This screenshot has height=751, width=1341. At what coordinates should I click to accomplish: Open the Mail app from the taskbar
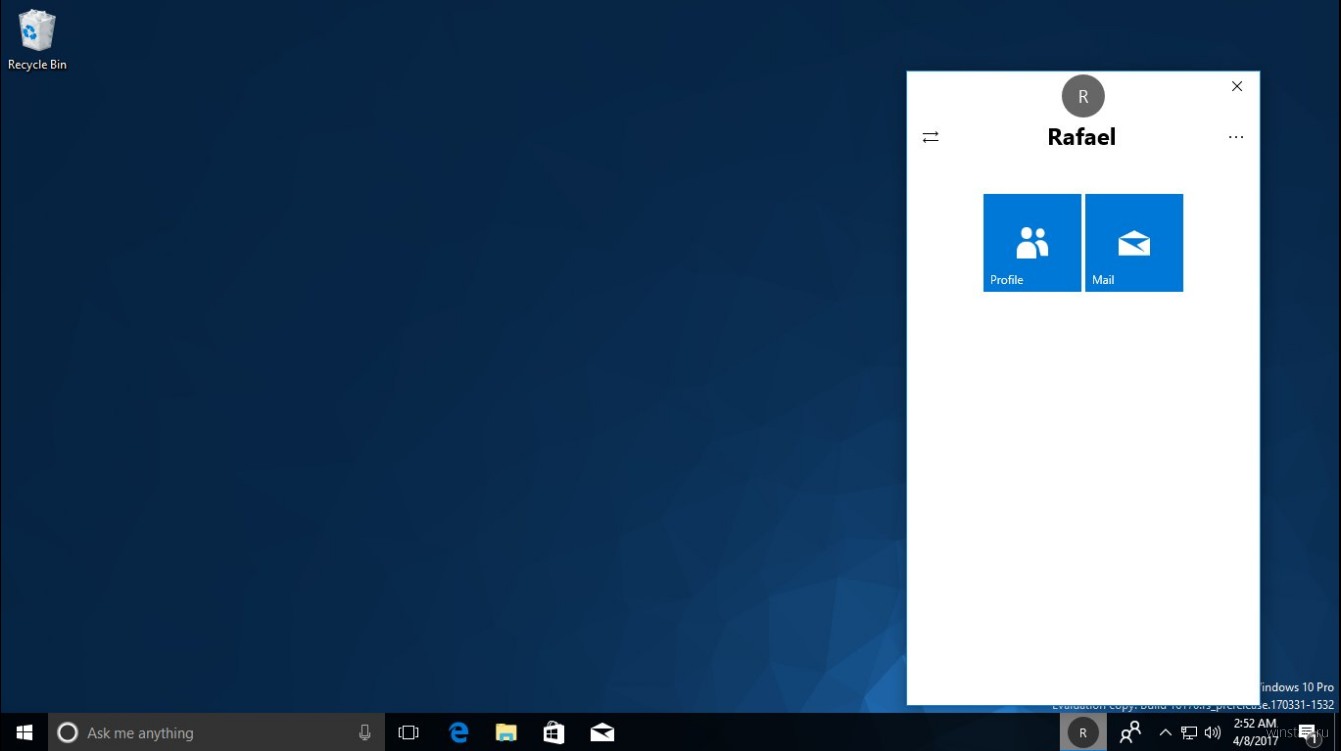pos(602,733)
